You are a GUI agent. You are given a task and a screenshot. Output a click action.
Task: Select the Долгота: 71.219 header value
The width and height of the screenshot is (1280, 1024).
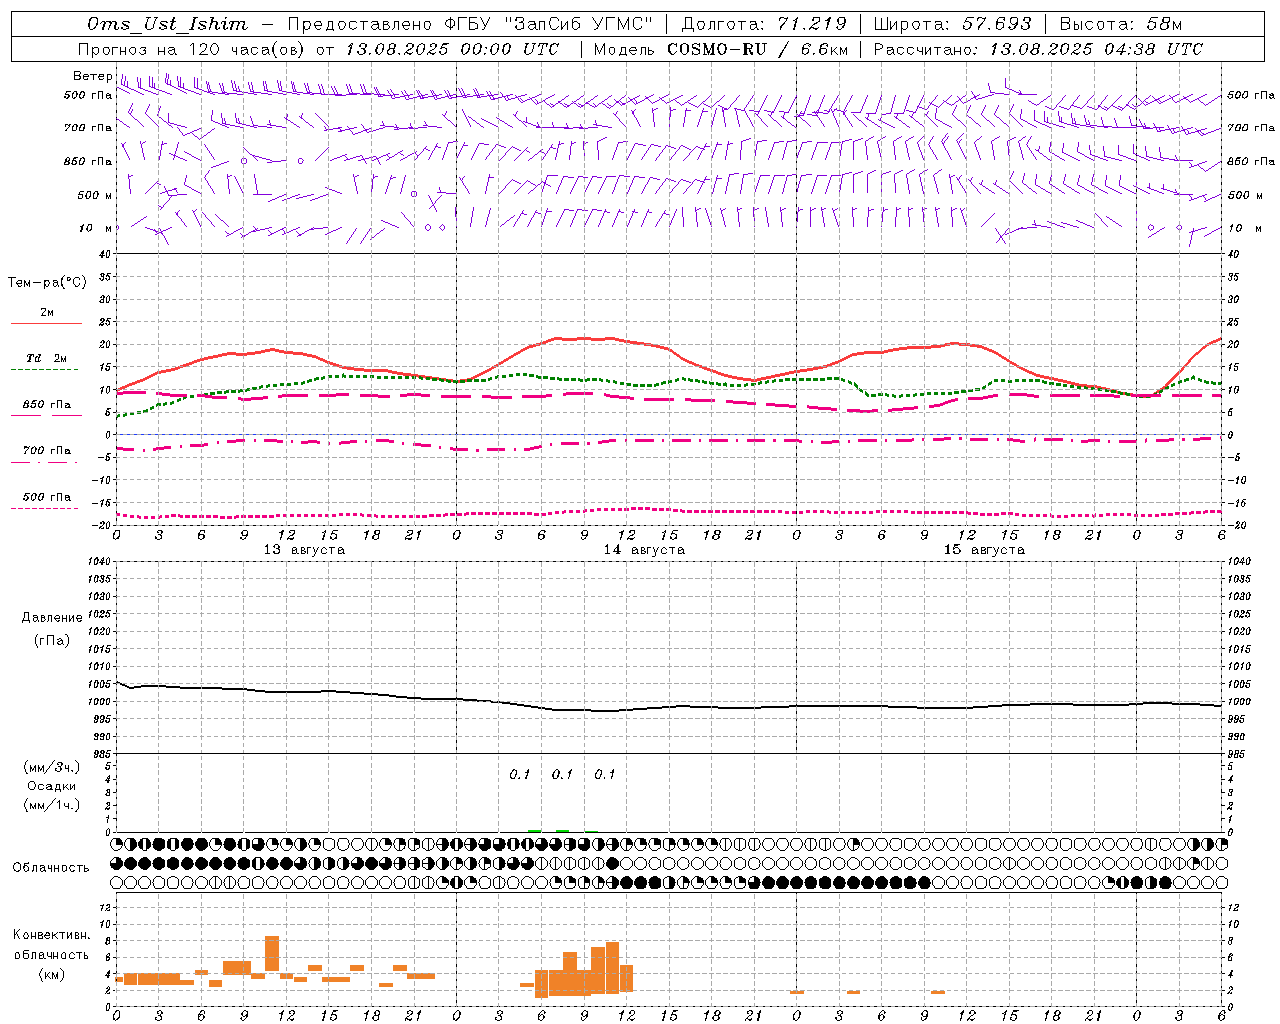pyautogui.click(x=764, y=24)
